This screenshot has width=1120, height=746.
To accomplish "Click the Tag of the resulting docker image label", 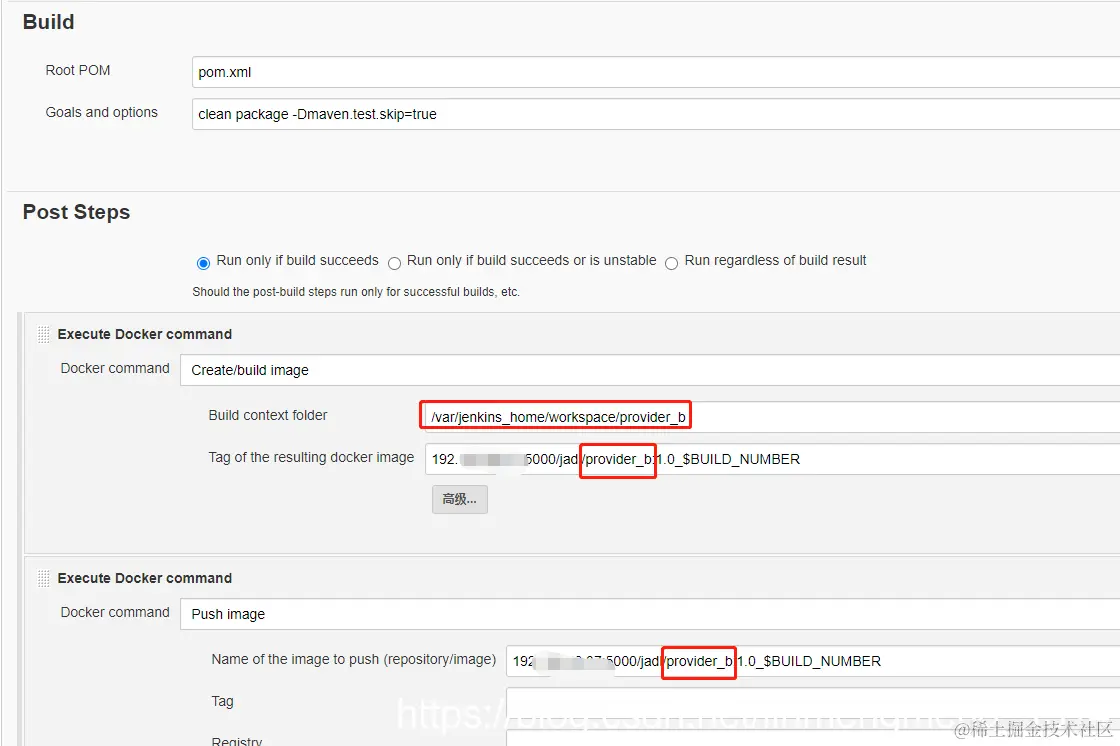I will click(x=311, y=457).
